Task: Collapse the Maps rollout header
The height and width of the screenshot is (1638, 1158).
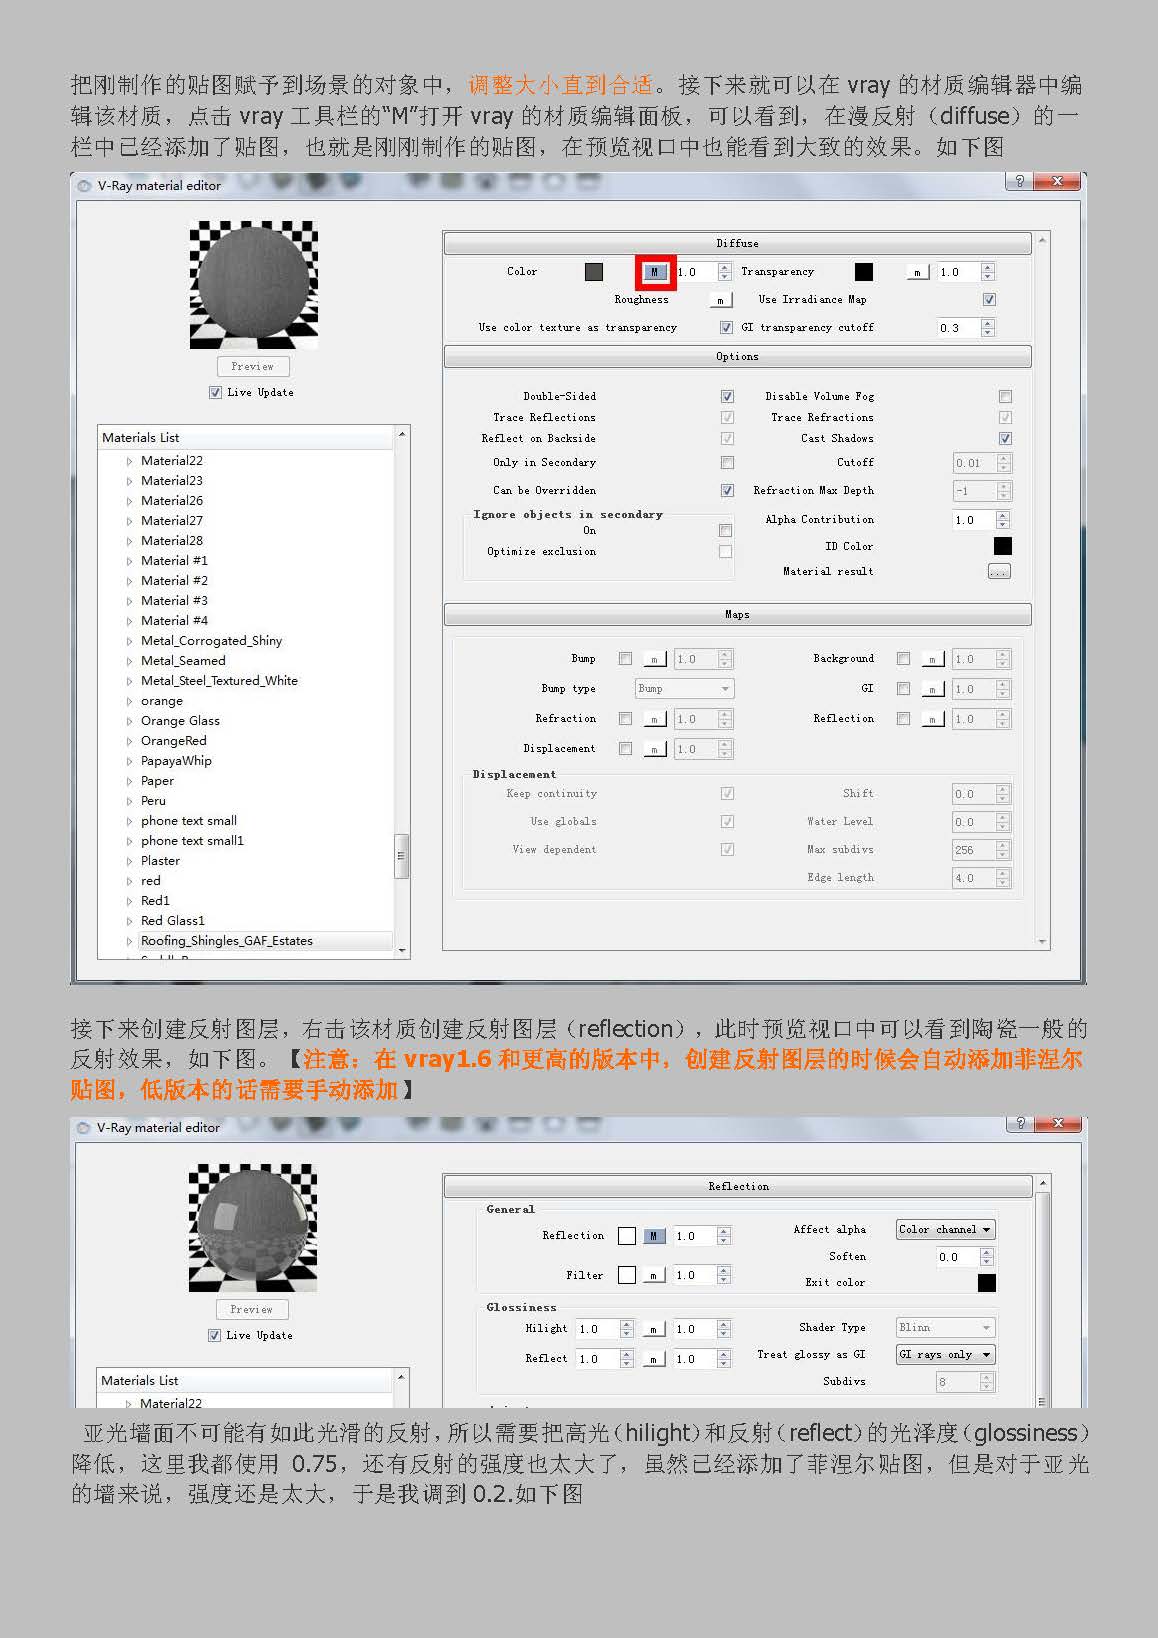Action: pos(737,615)
